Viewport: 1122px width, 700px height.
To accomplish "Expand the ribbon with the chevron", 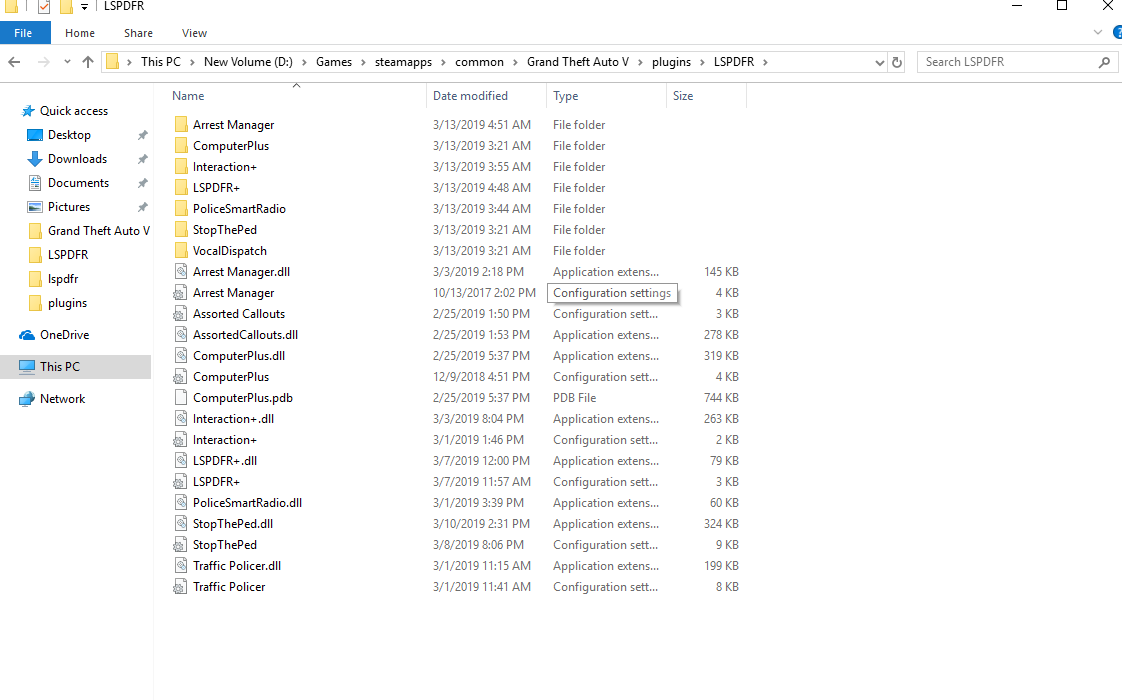I will click(1098, 33).
